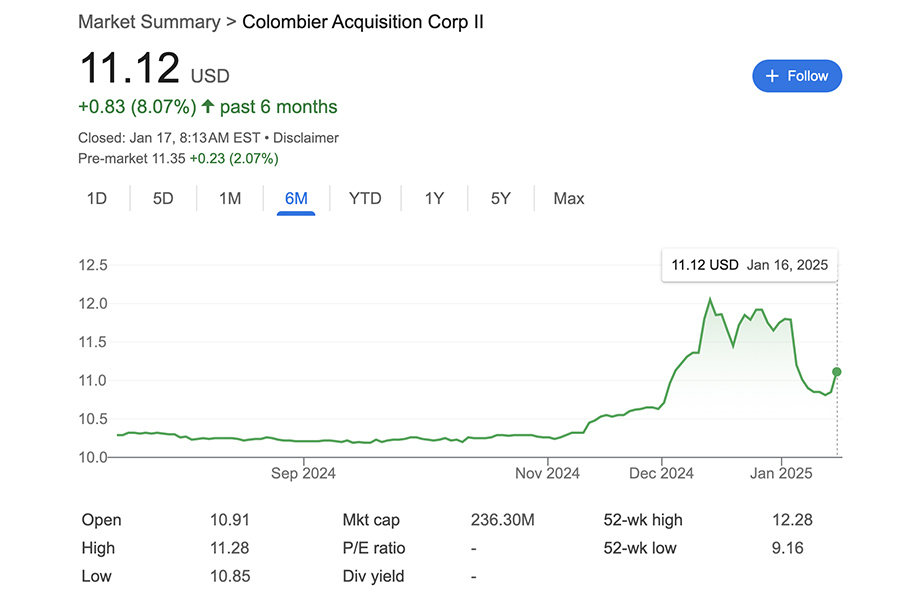Open the Colombier Acquisition Corp II page
Viewport: 900px width, 600px height.
pyautogui.click(x=363, y=21)
